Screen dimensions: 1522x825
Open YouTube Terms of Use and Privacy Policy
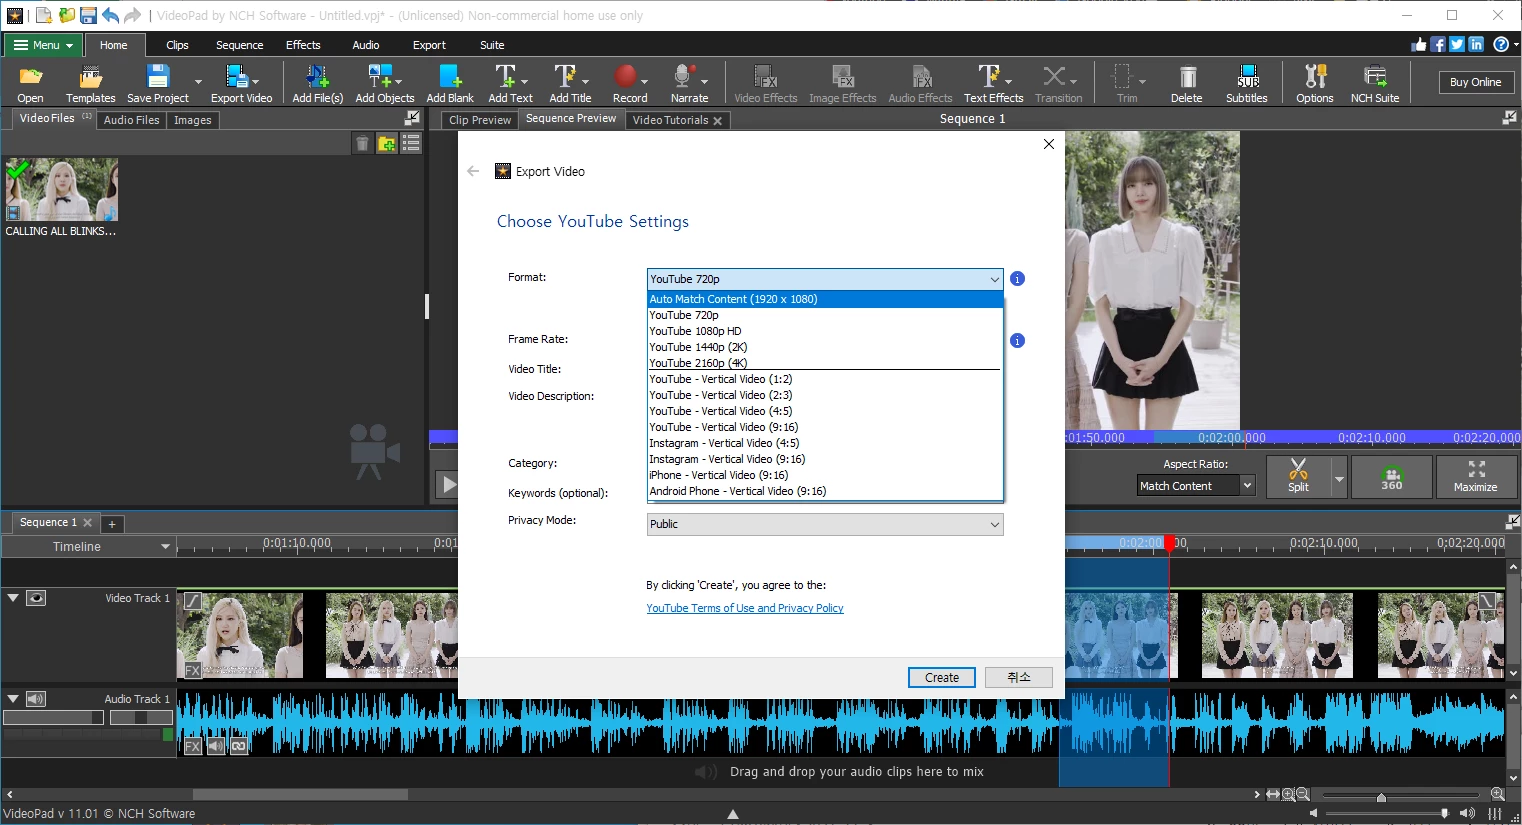coord(744,608)
